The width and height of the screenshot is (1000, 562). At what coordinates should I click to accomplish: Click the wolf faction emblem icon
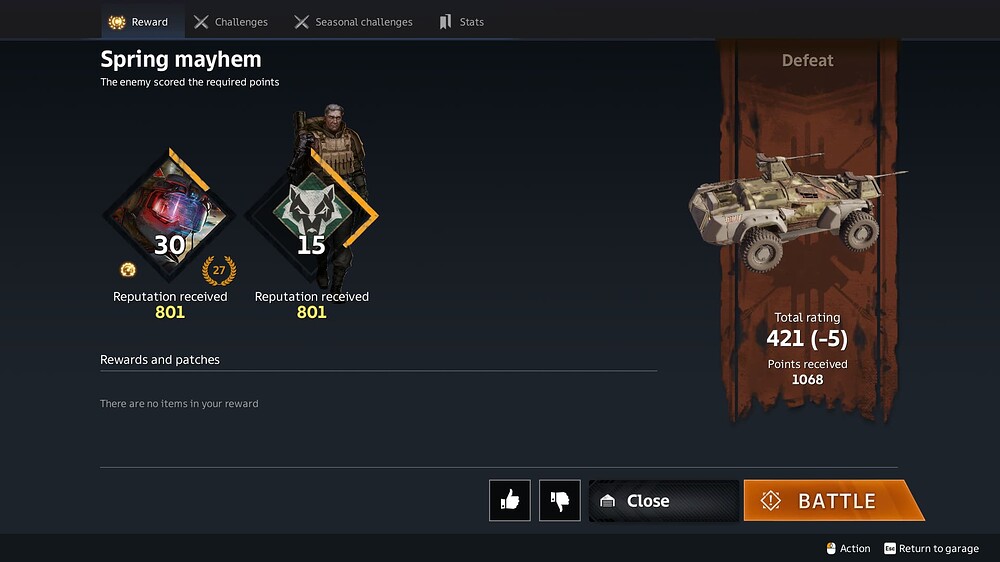coord(312,211)
